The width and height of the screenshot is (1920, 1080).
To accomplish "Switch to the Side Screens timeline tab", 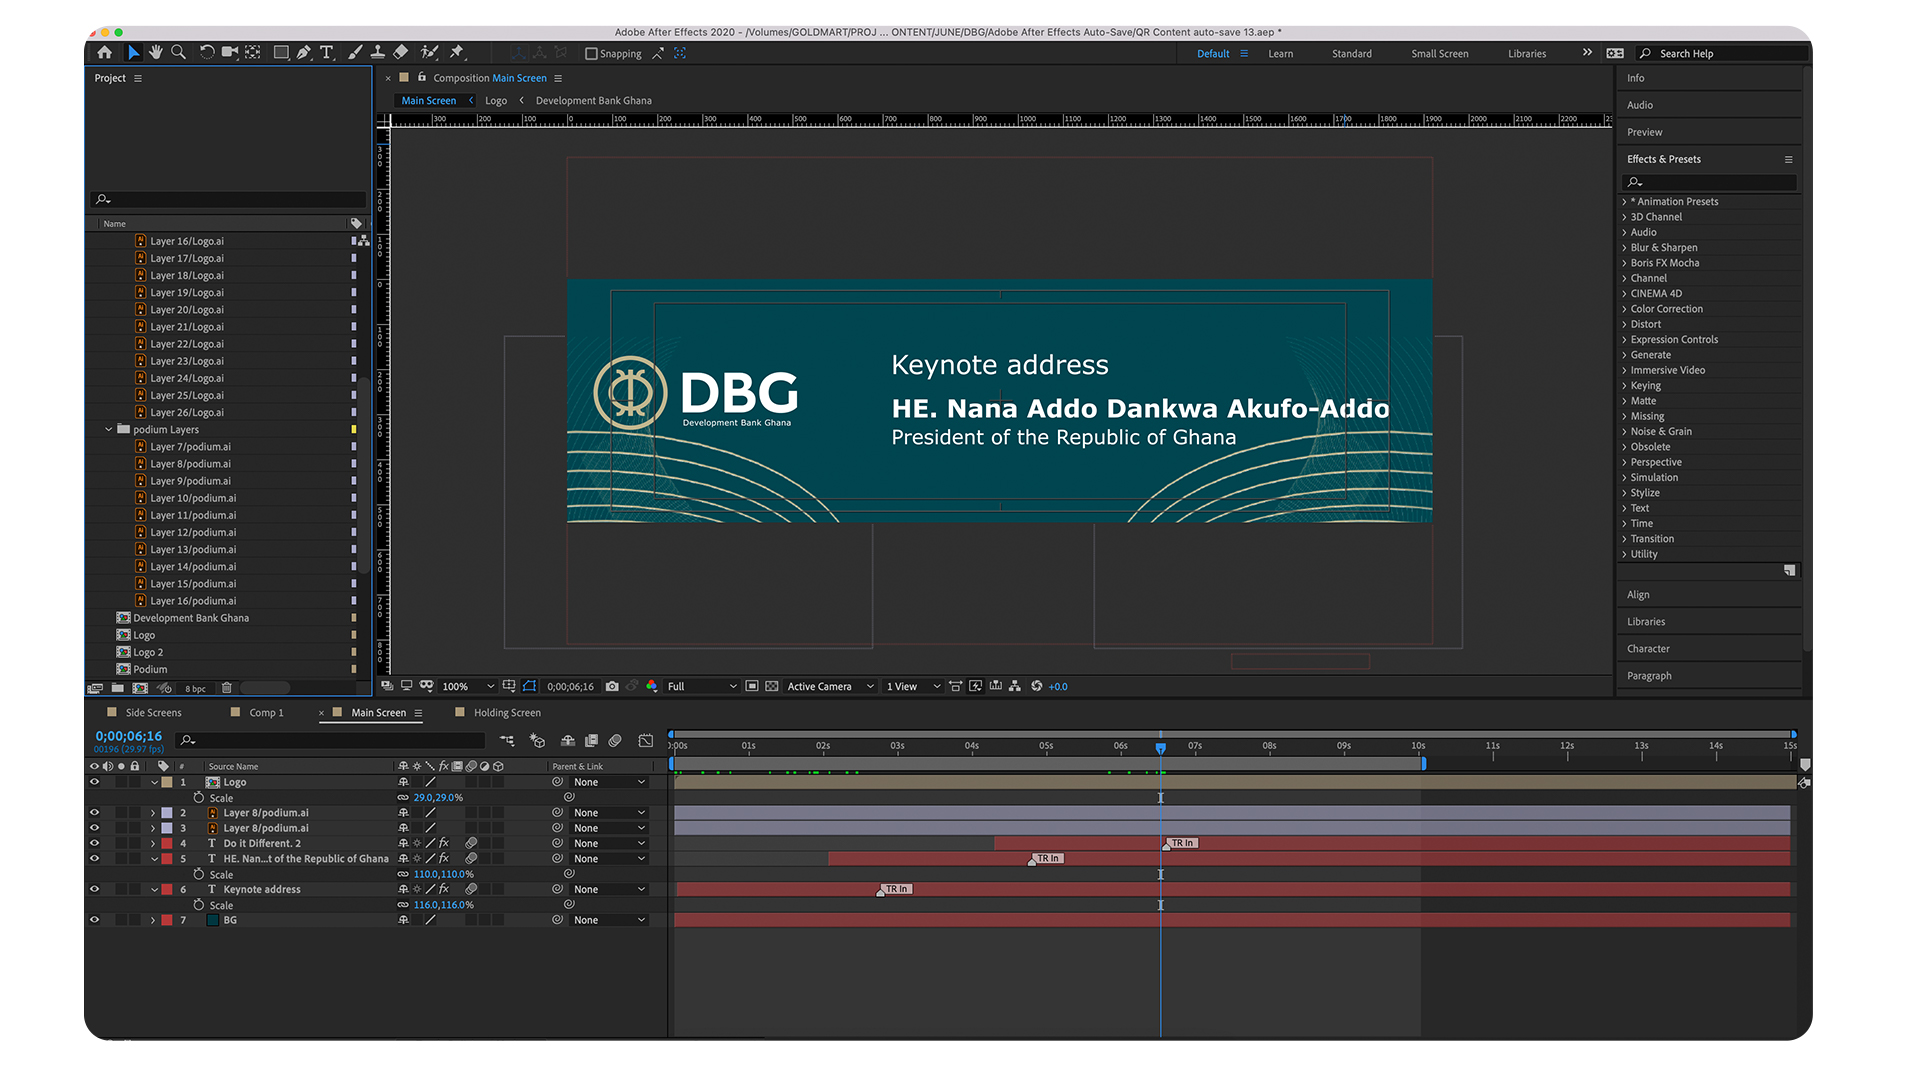I will pos(153,714).
